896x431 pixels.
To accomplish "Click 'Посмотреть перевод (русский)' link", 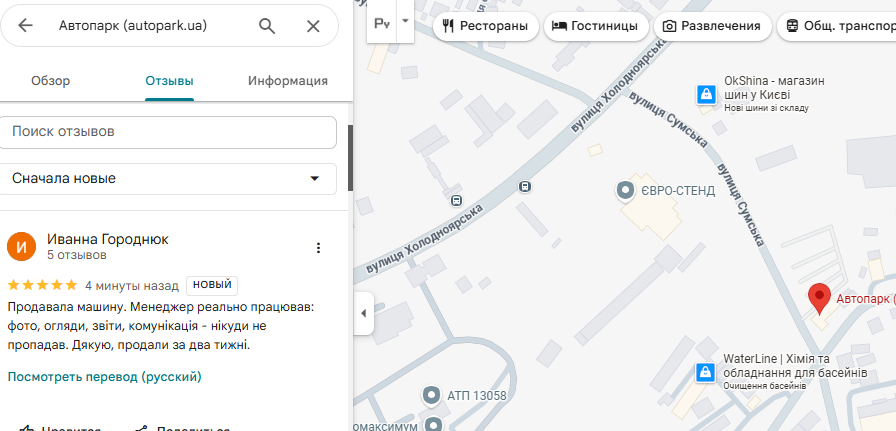I will pyautogui.click(x=105, y=377).
